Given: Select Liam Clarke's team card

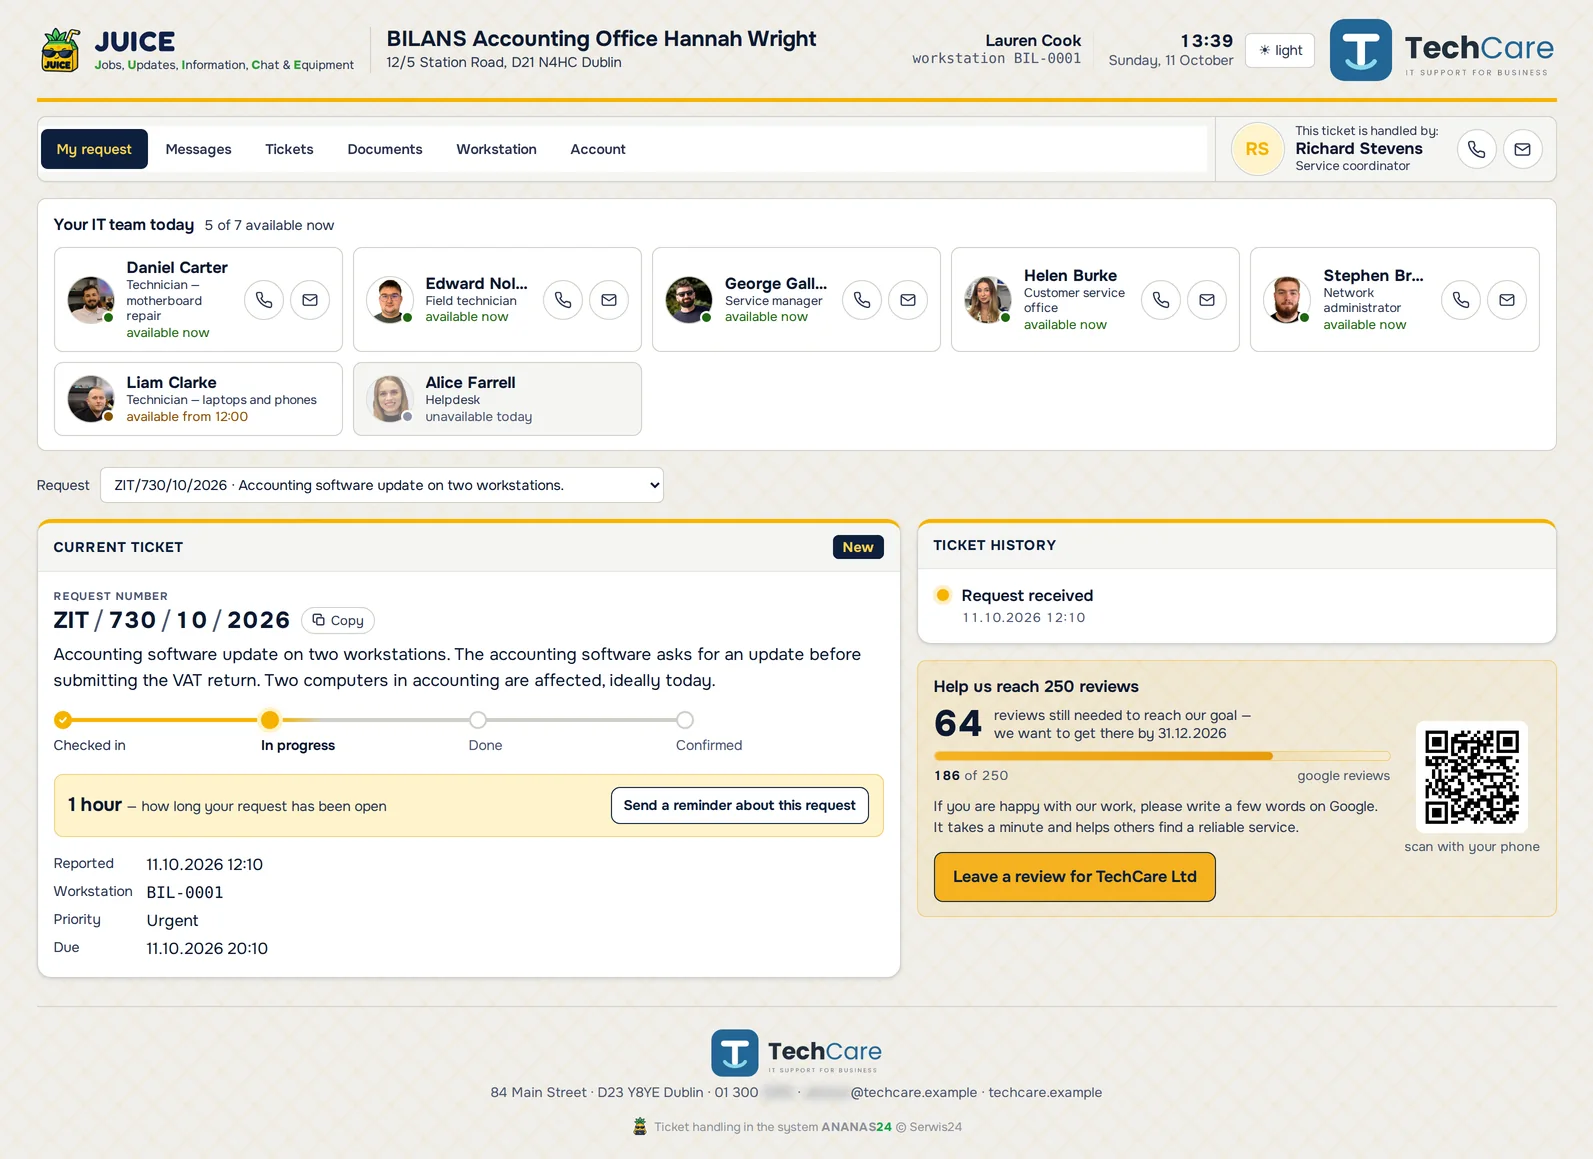Looking at the screenshot, I should click(x=198, y=399).
